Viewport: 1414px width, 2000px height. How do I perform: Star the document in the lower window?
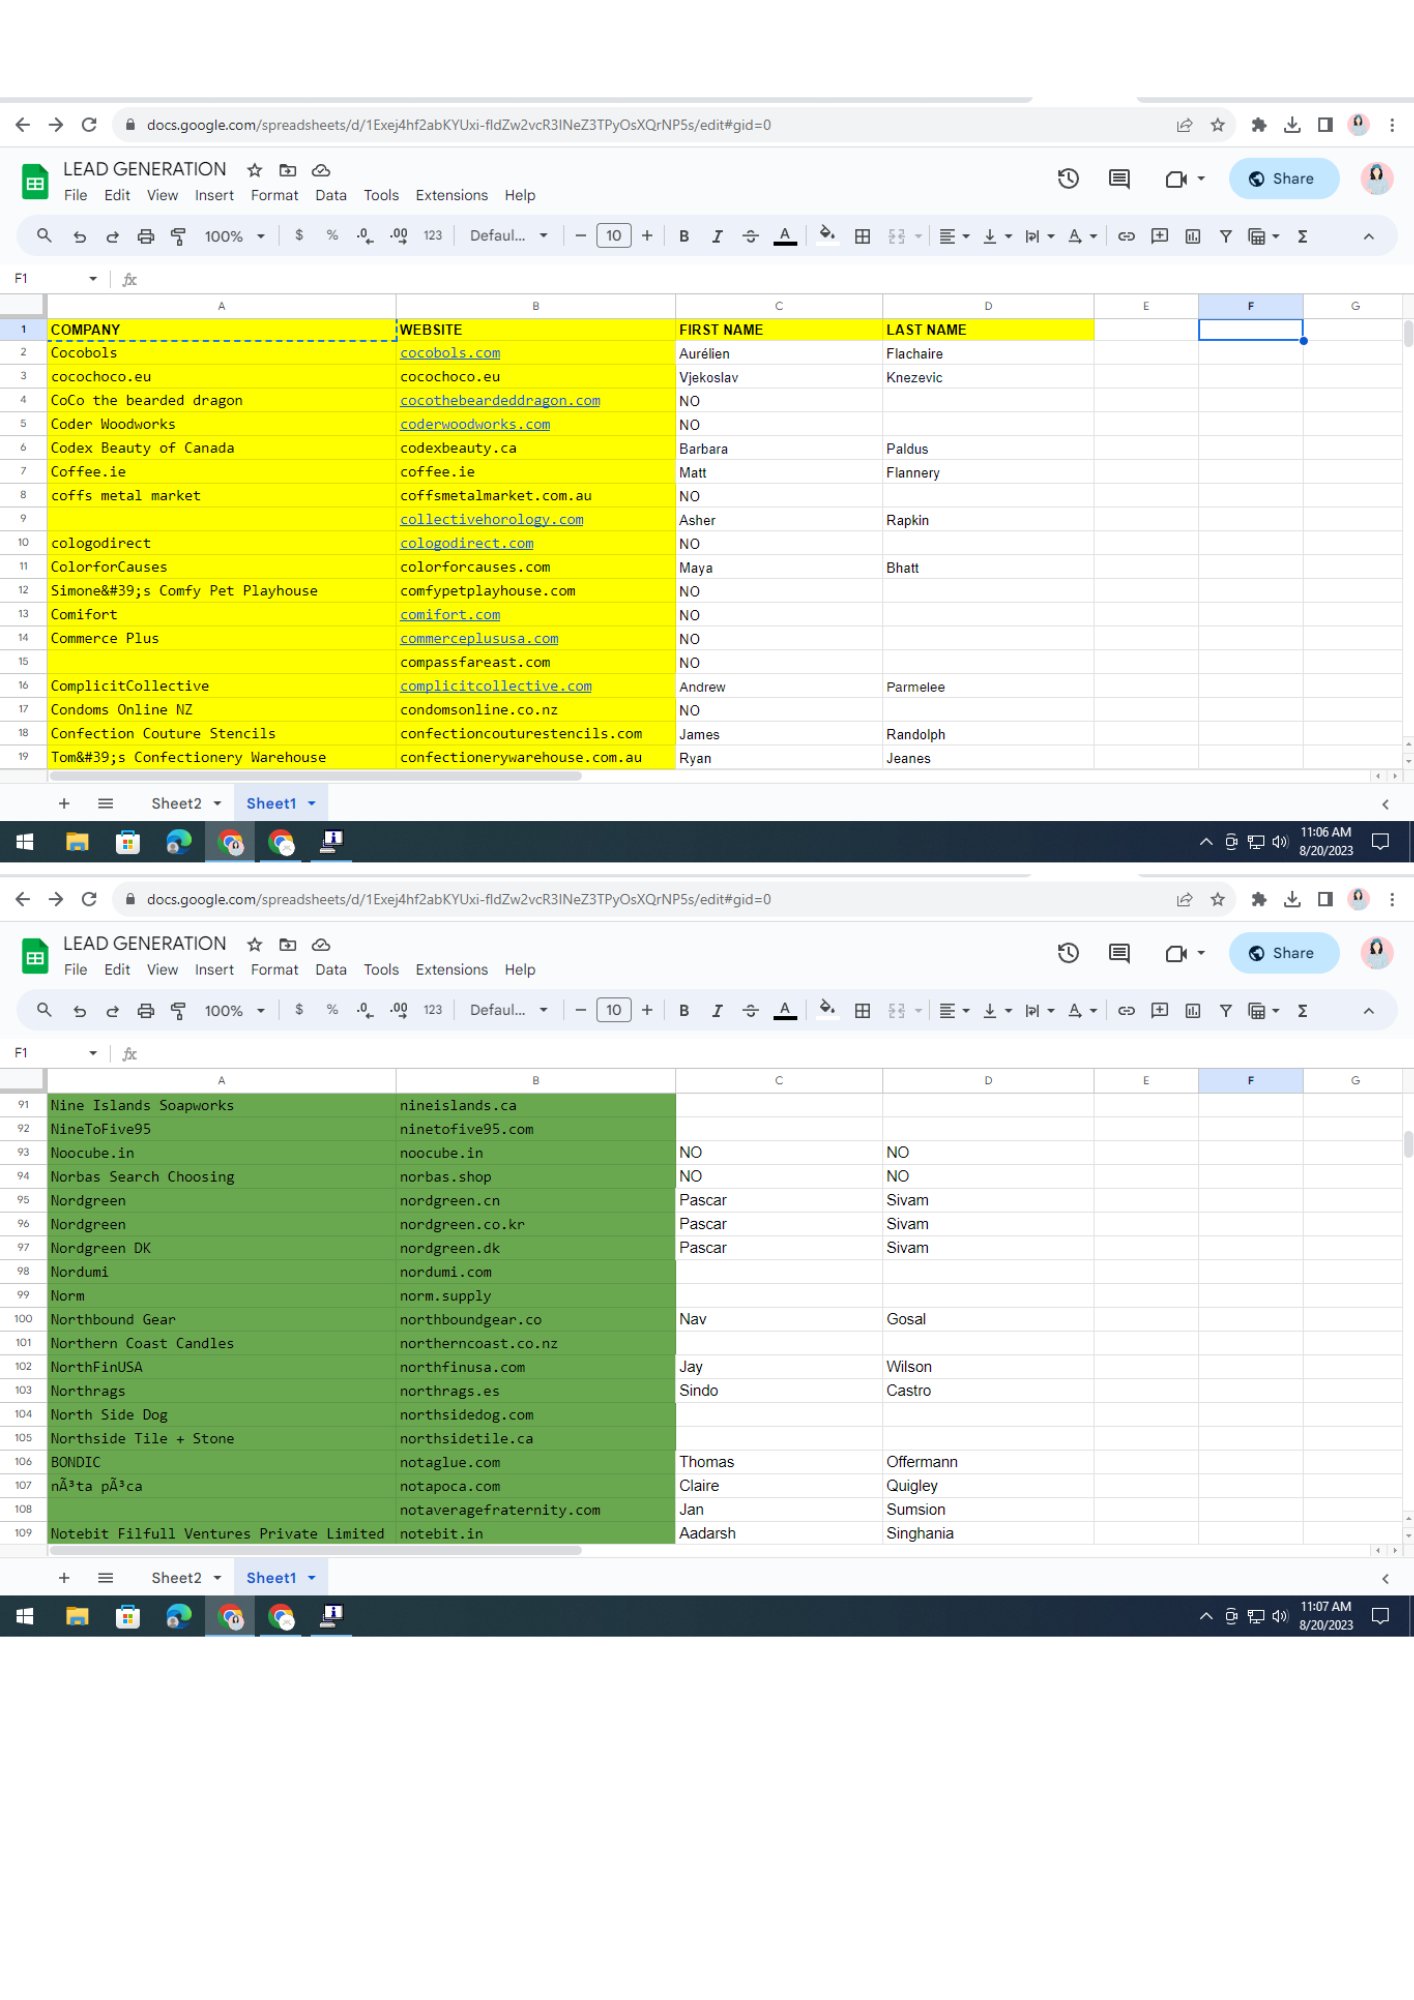click(255, 944)
